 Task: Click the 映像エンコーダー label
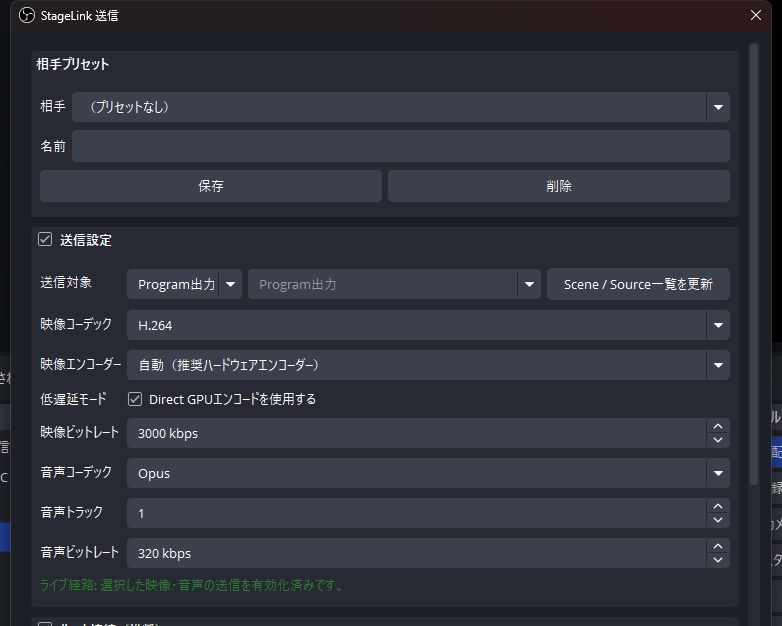click(x=80, y=365)
